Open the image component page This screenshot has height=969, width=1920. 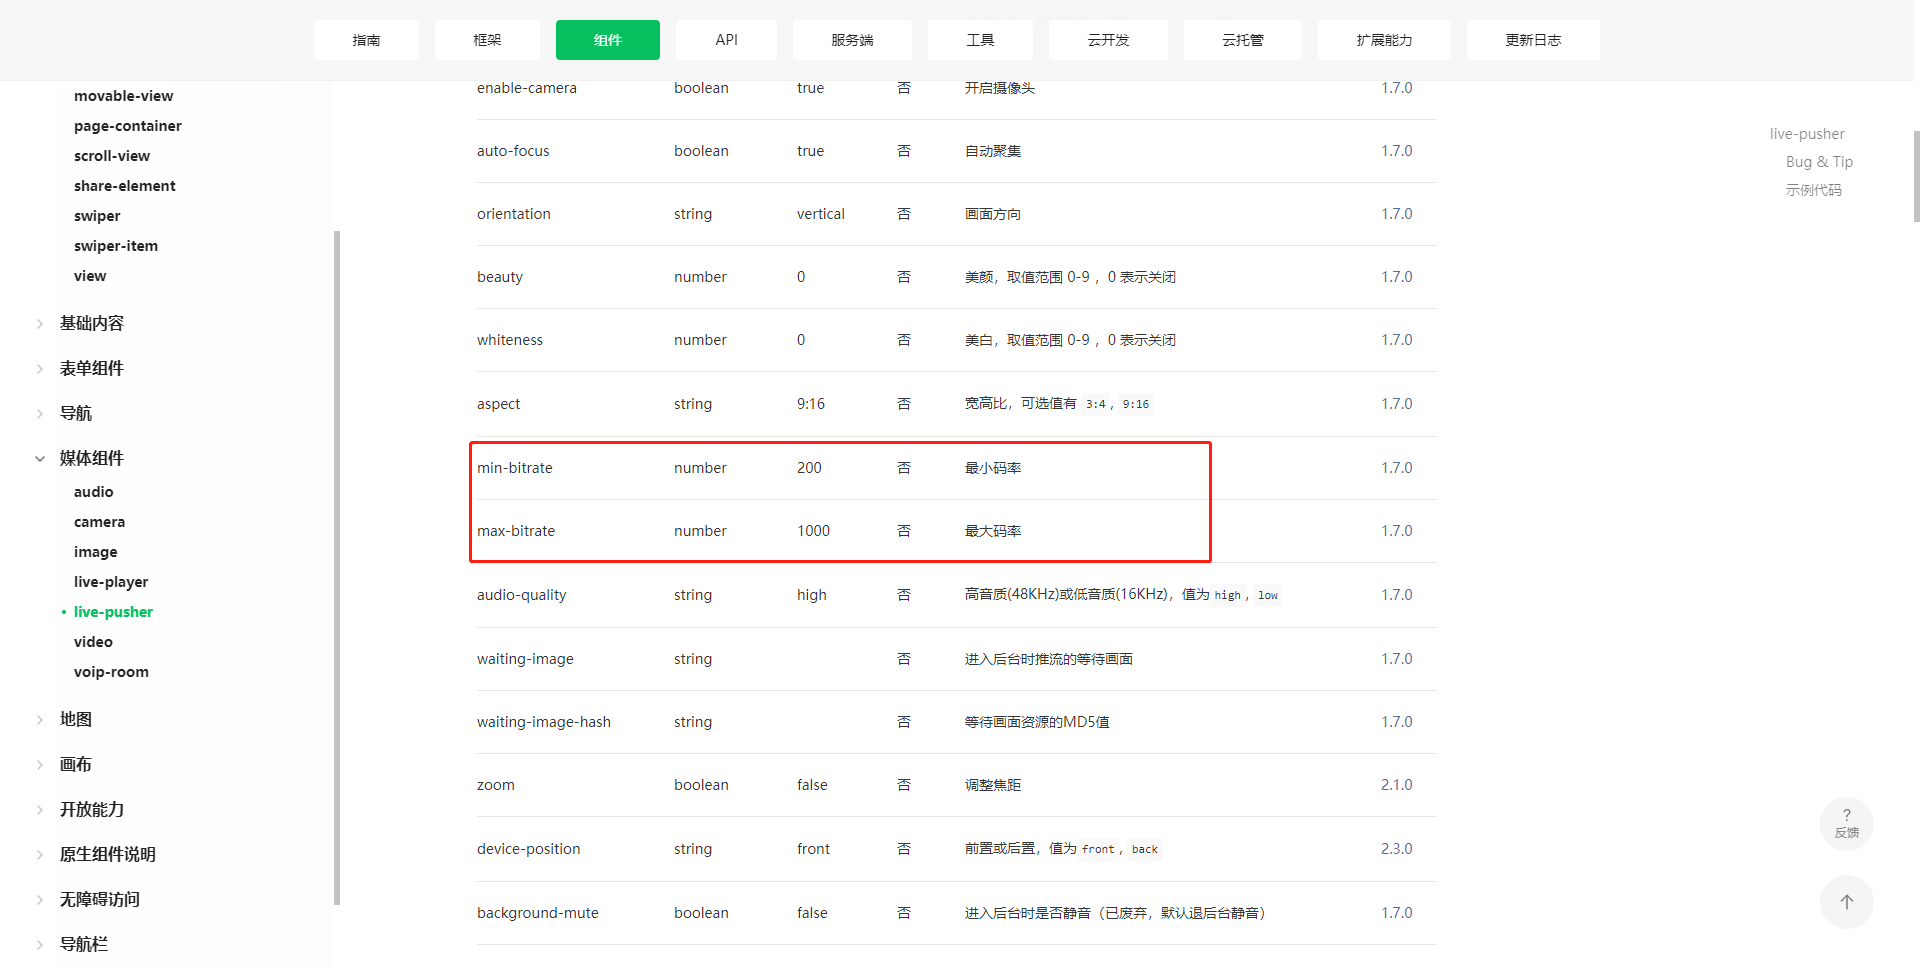coord(96,552)
